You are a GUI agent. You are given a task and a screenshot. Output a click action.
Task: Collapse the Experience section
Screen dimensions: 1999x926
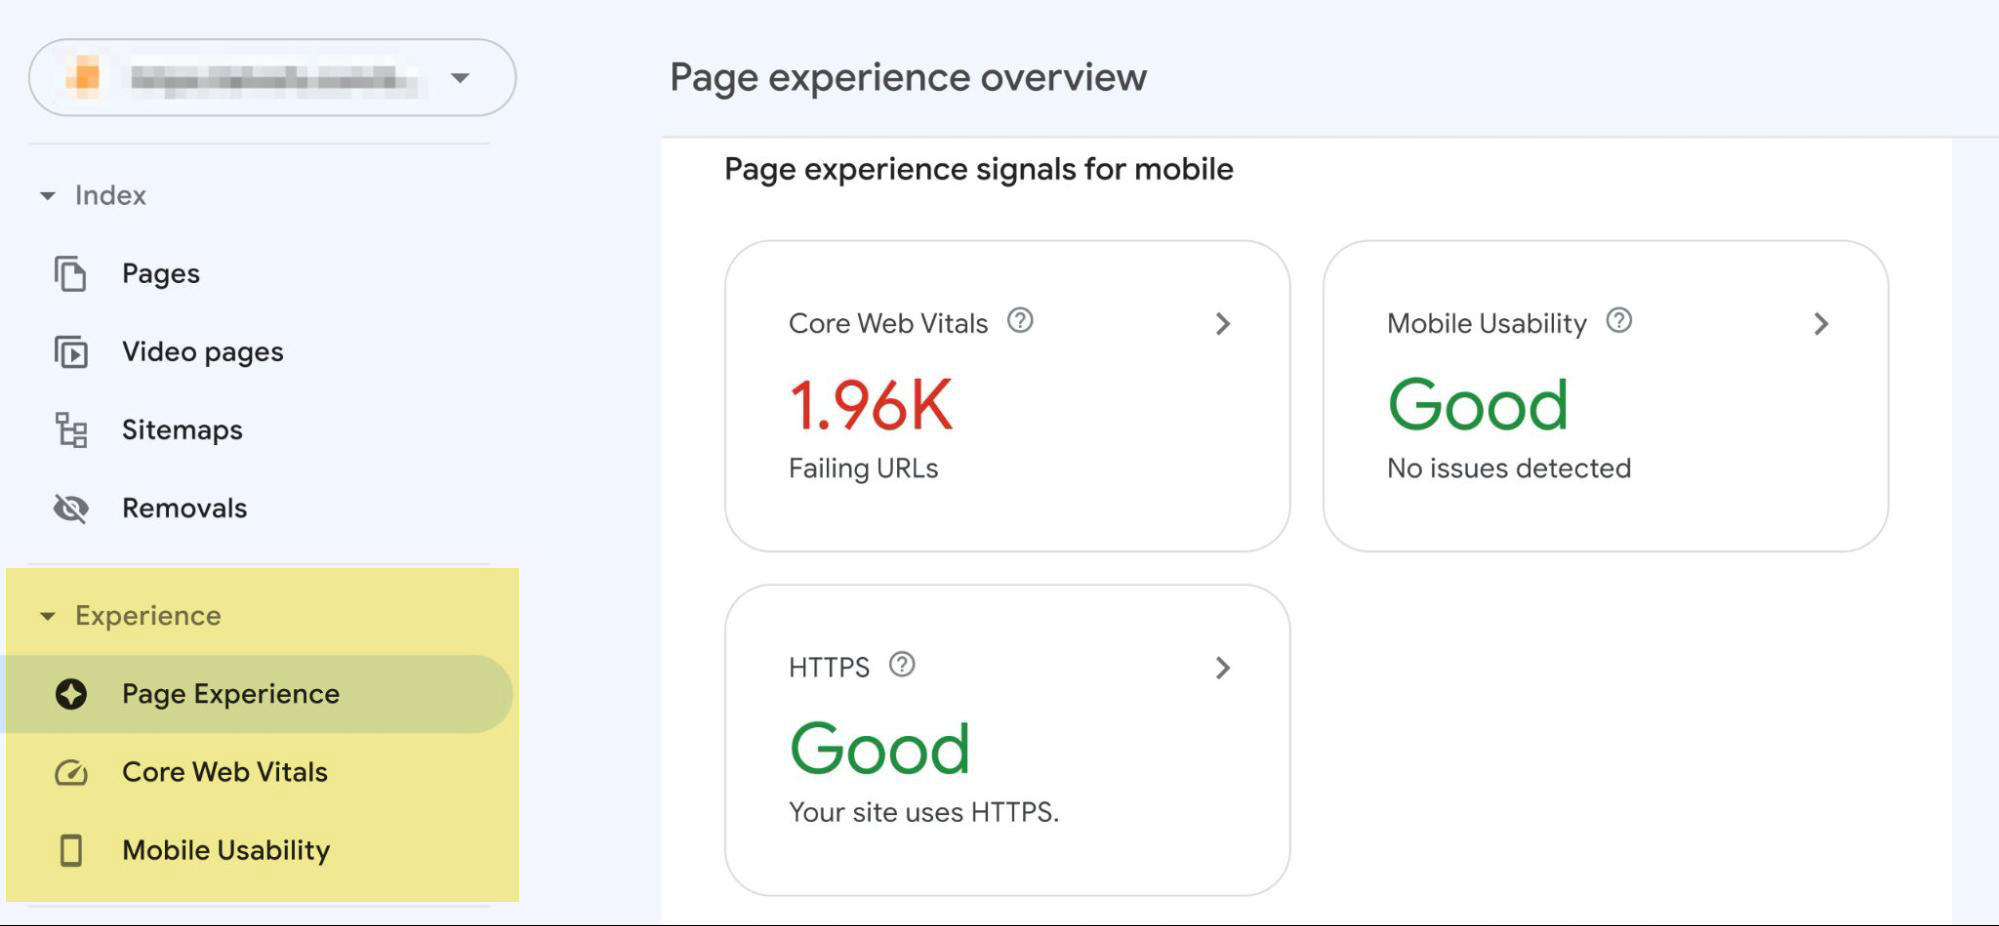coord(47,616)
